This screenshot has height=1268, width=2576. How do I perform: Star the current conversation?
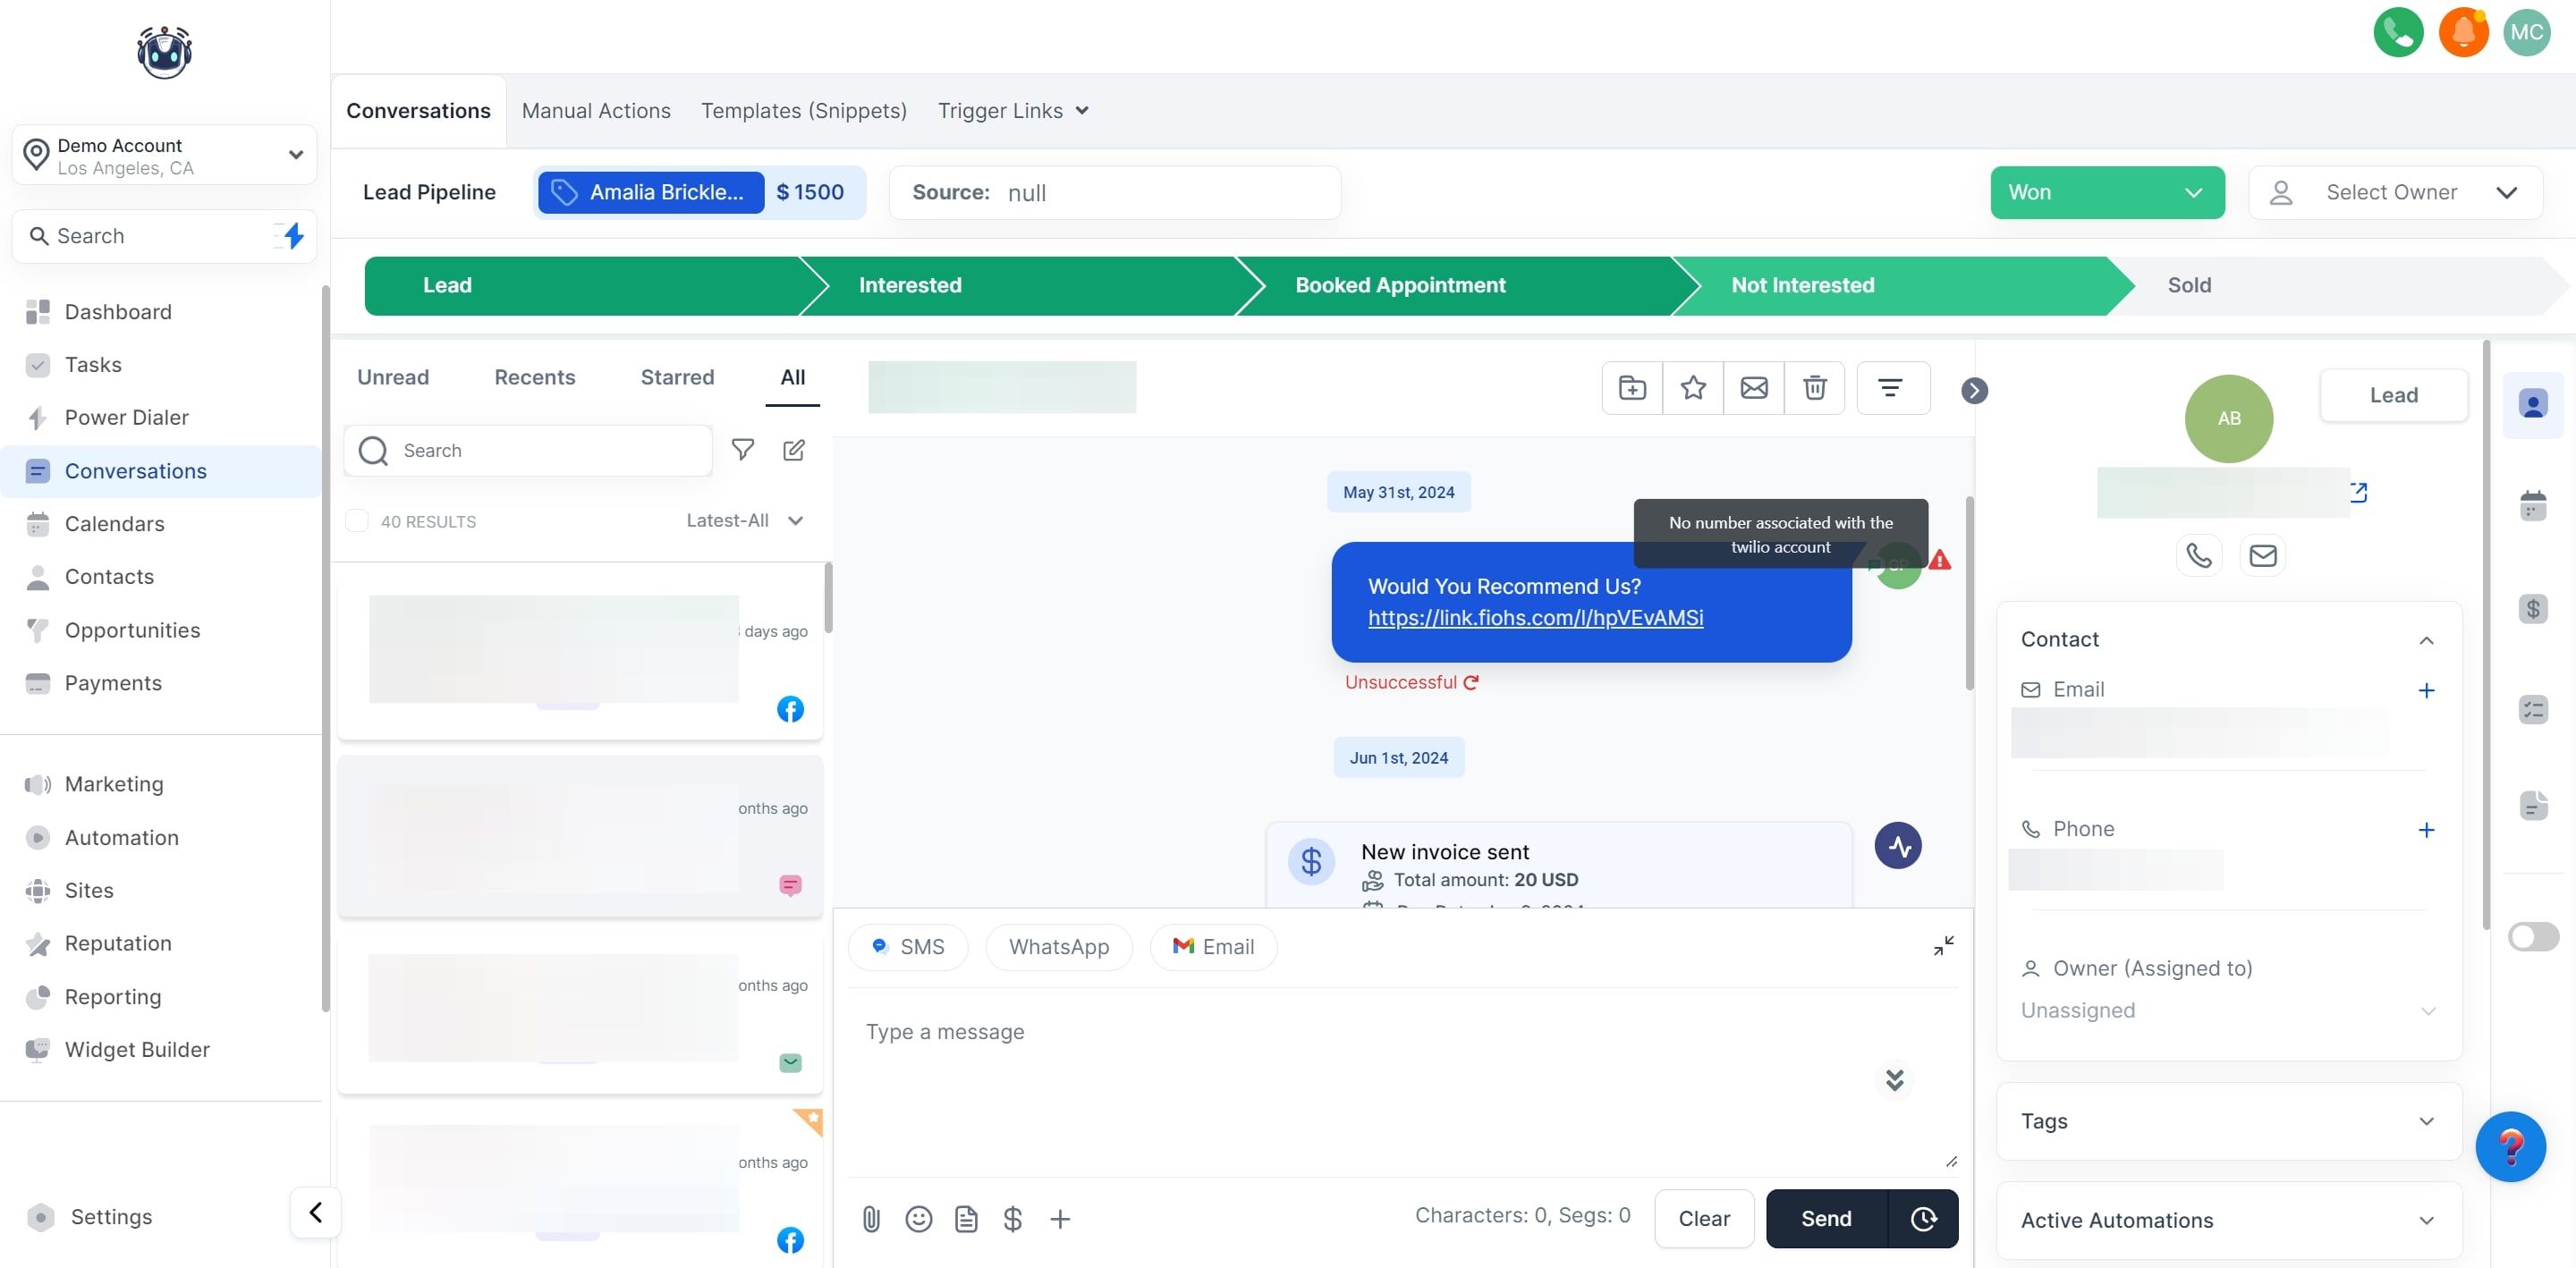coord(1692,388)
